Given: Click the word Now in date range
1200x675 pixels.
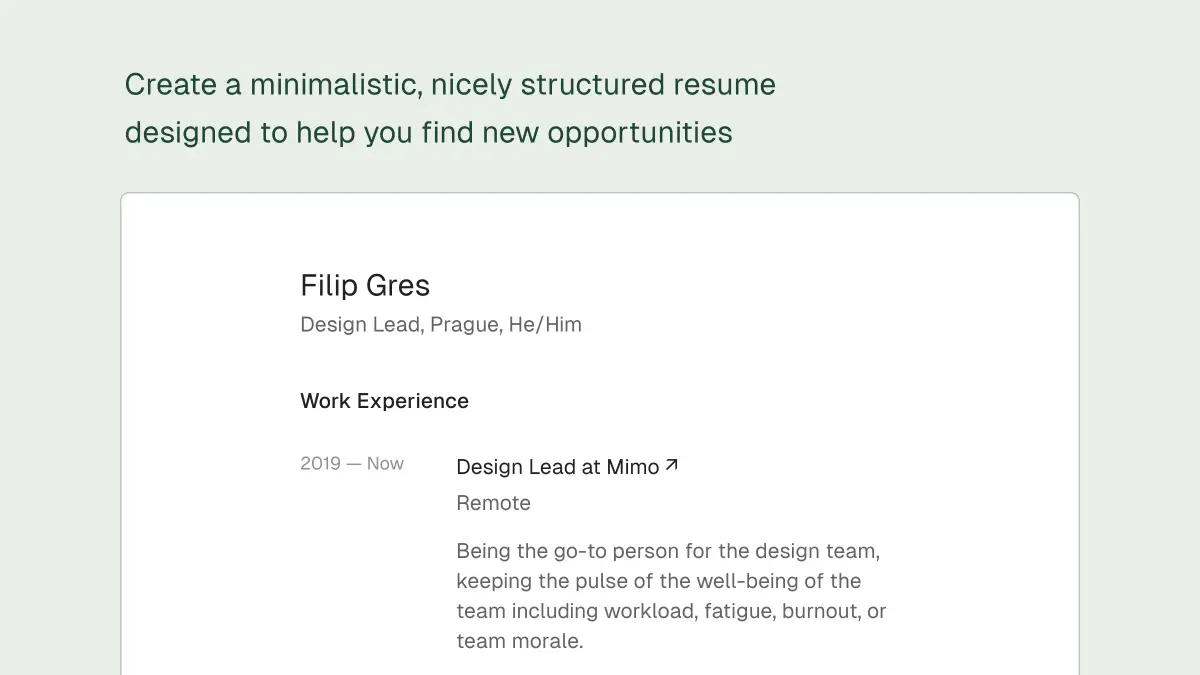Looking at the screenshot, I should 385,464.
